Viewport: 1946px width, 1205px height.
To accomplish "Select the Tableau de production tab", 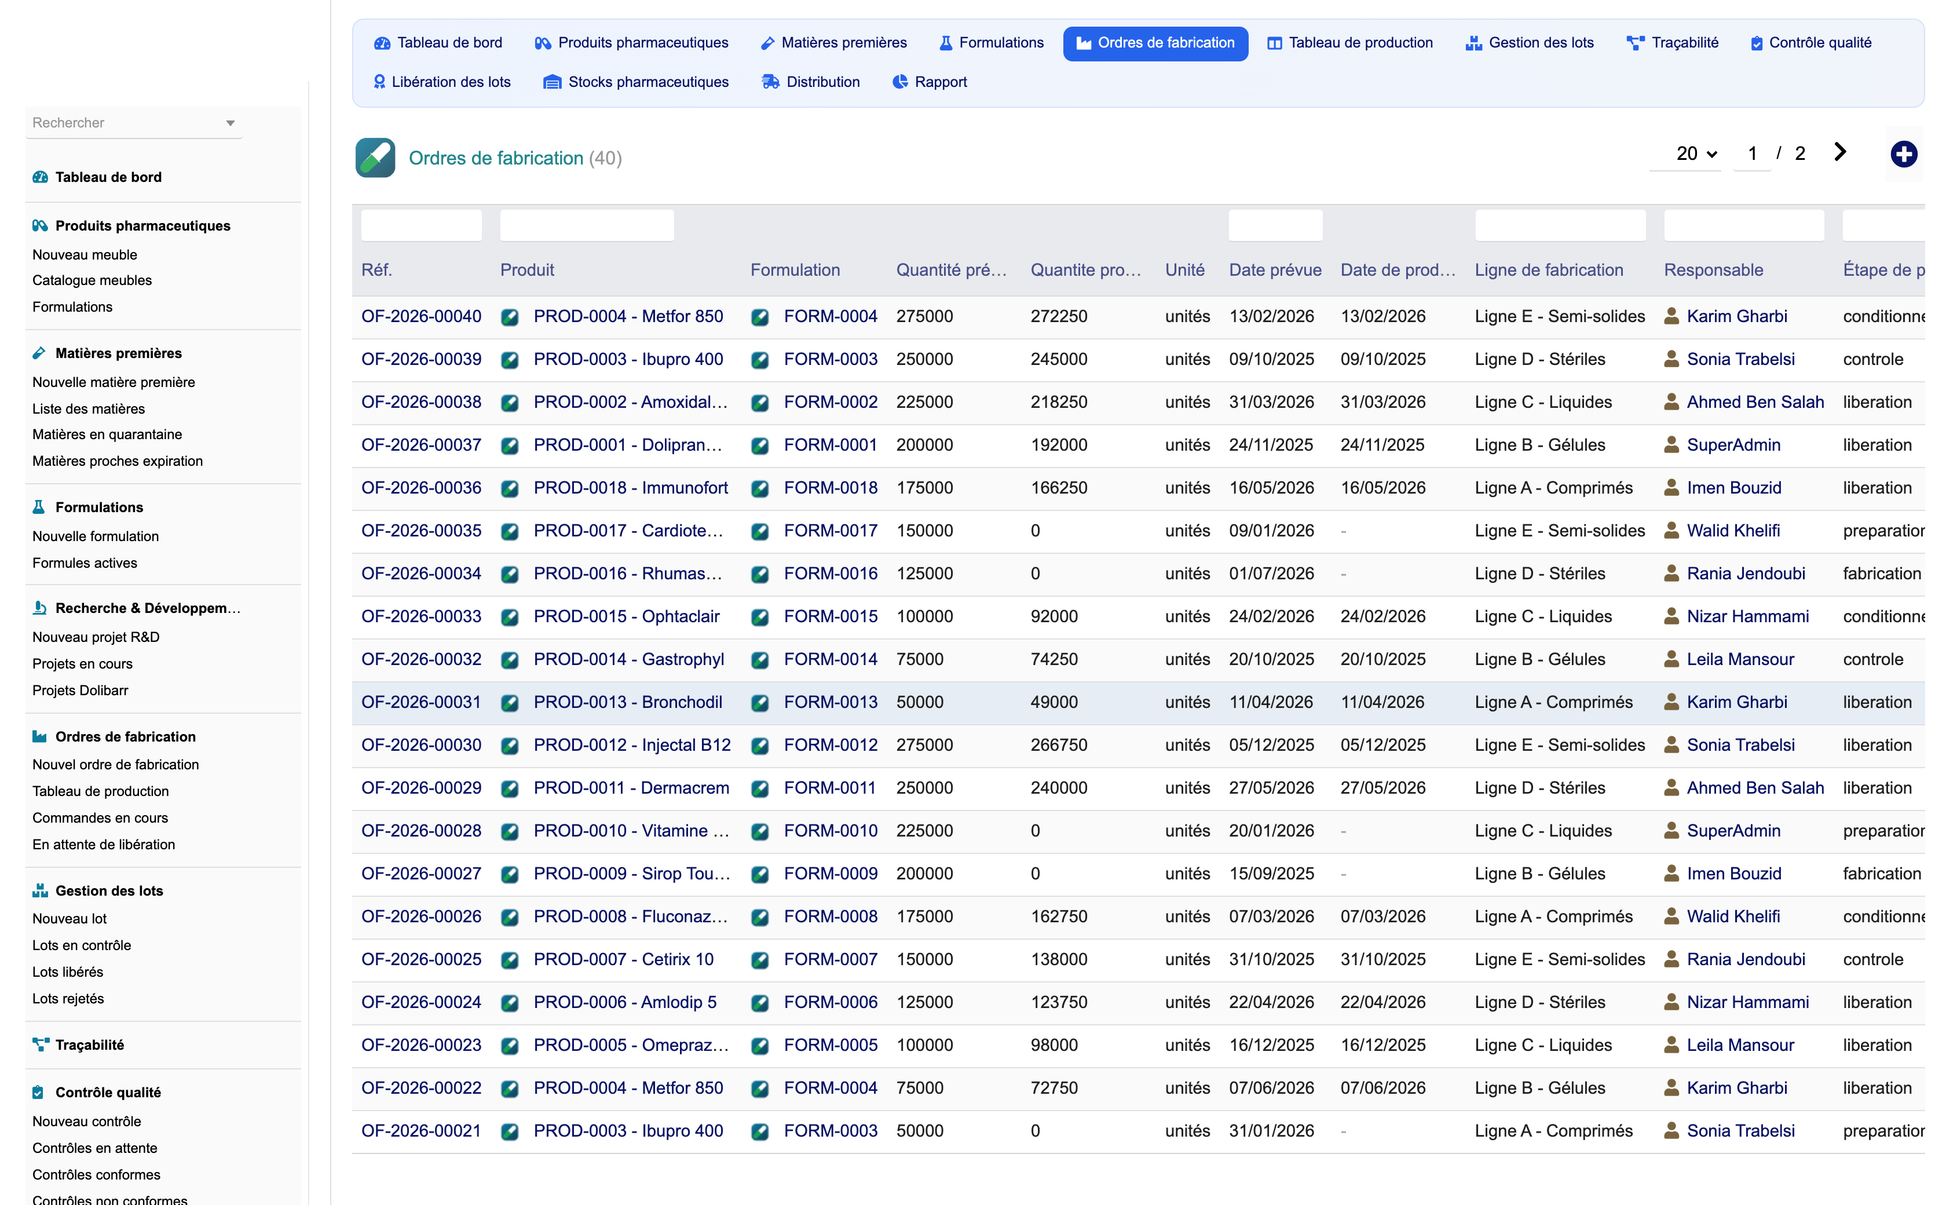I will [x=1350, y=43].
